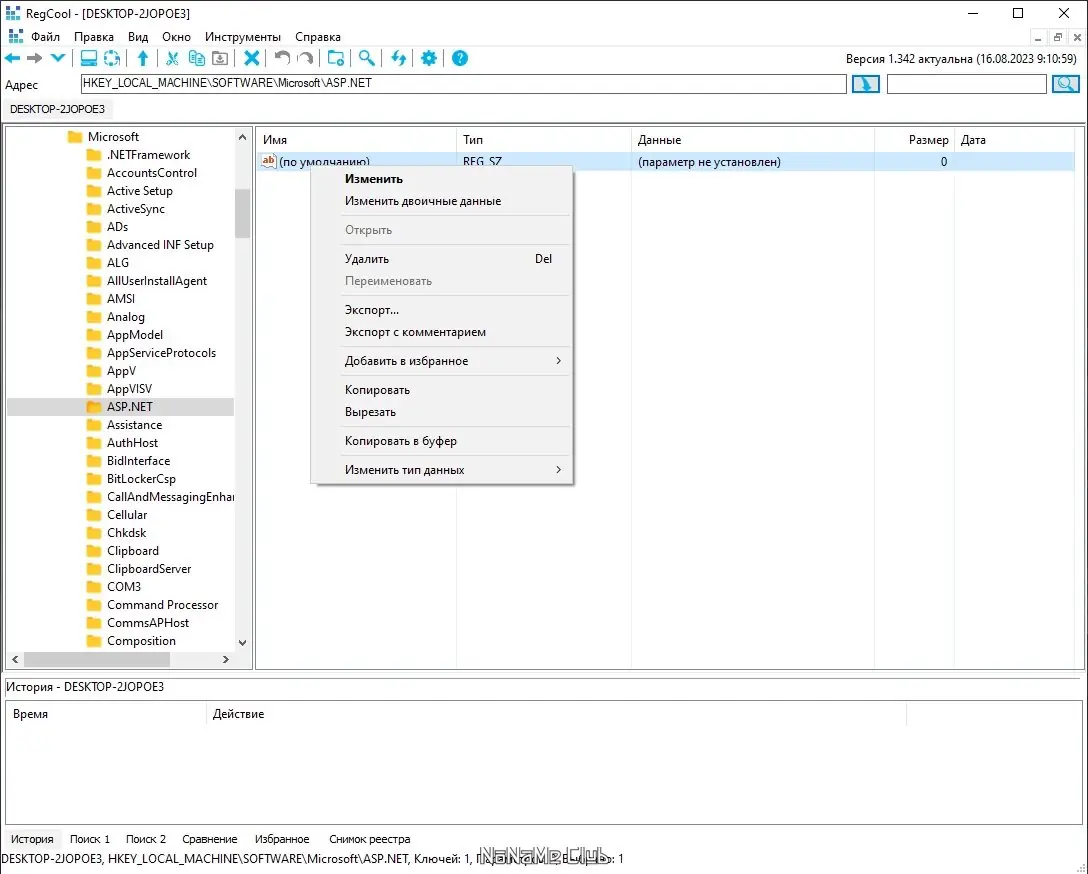Click the undo arrow toolbar icon
The image size is (1088, 874).
[282, 59]
